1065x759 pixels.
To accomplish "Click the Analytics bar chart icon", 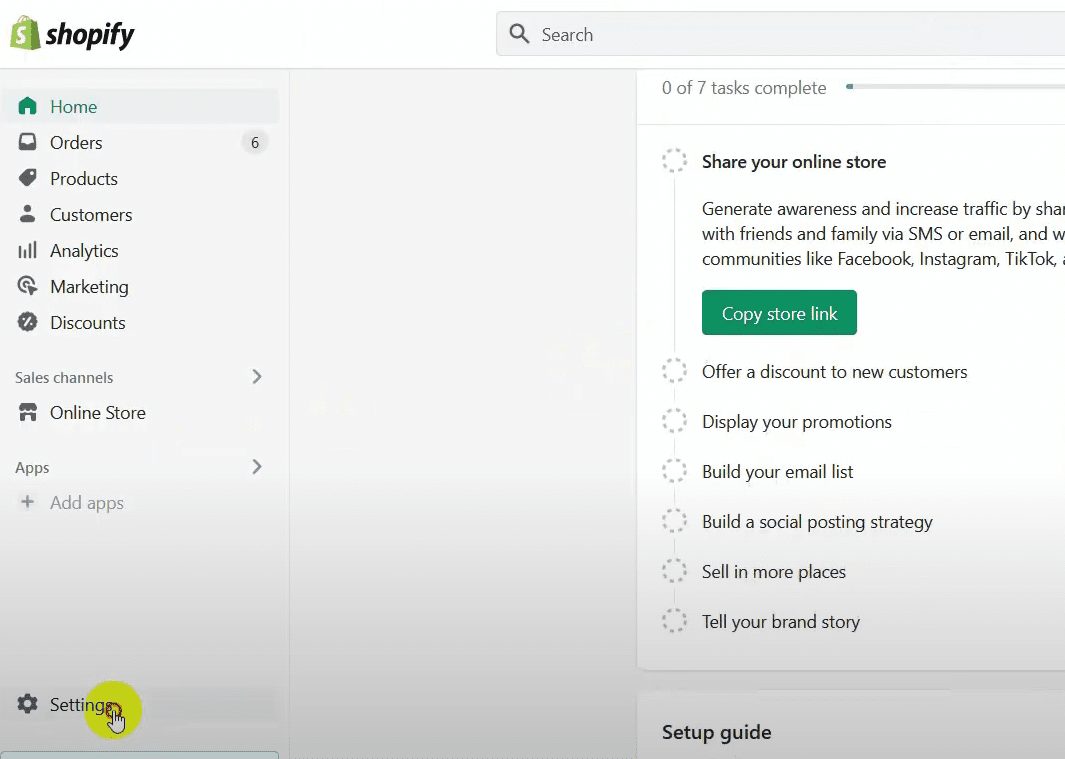I will point(28,250).
